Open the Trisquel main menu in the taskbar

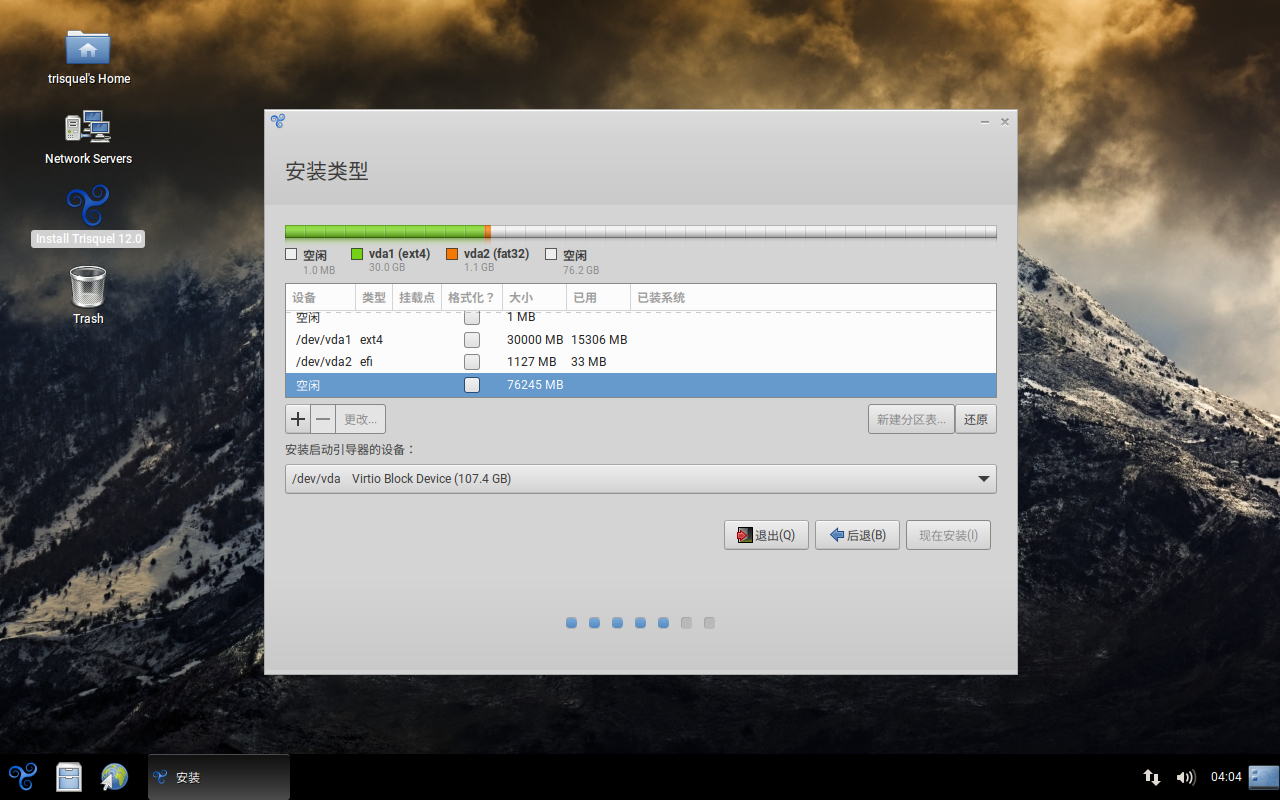point(23,777)
